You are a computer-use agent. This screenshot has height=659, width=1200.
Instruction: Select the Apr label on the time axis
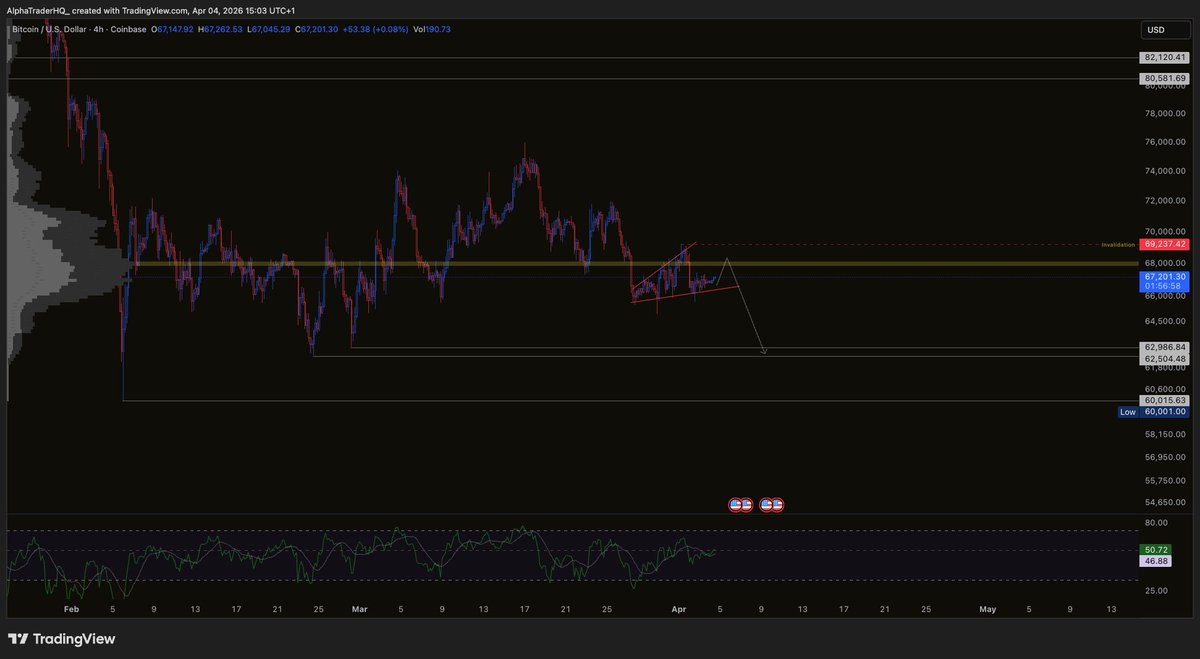[678, 608]
